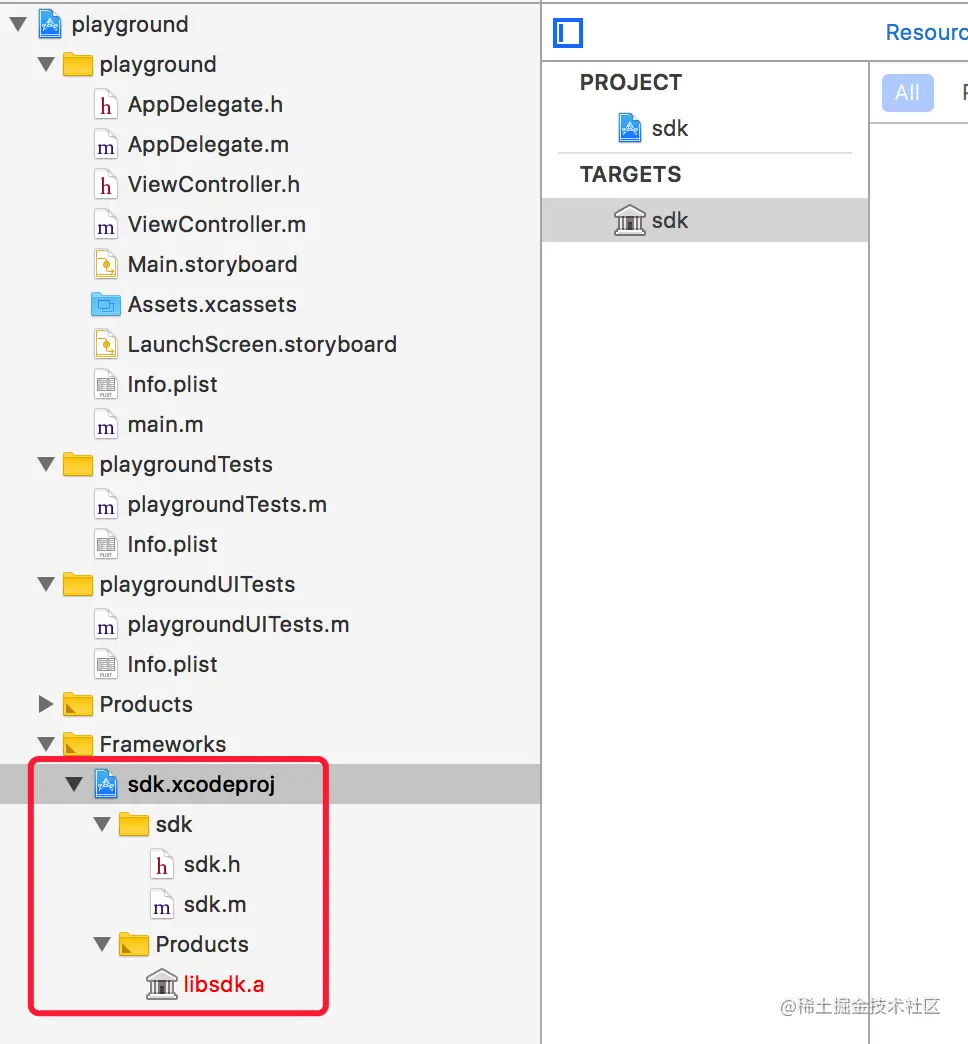Viewport: 968px width, 1044px height.
Task: Click the playgroundTests folder icon
Action: click(x=77, y=464)
